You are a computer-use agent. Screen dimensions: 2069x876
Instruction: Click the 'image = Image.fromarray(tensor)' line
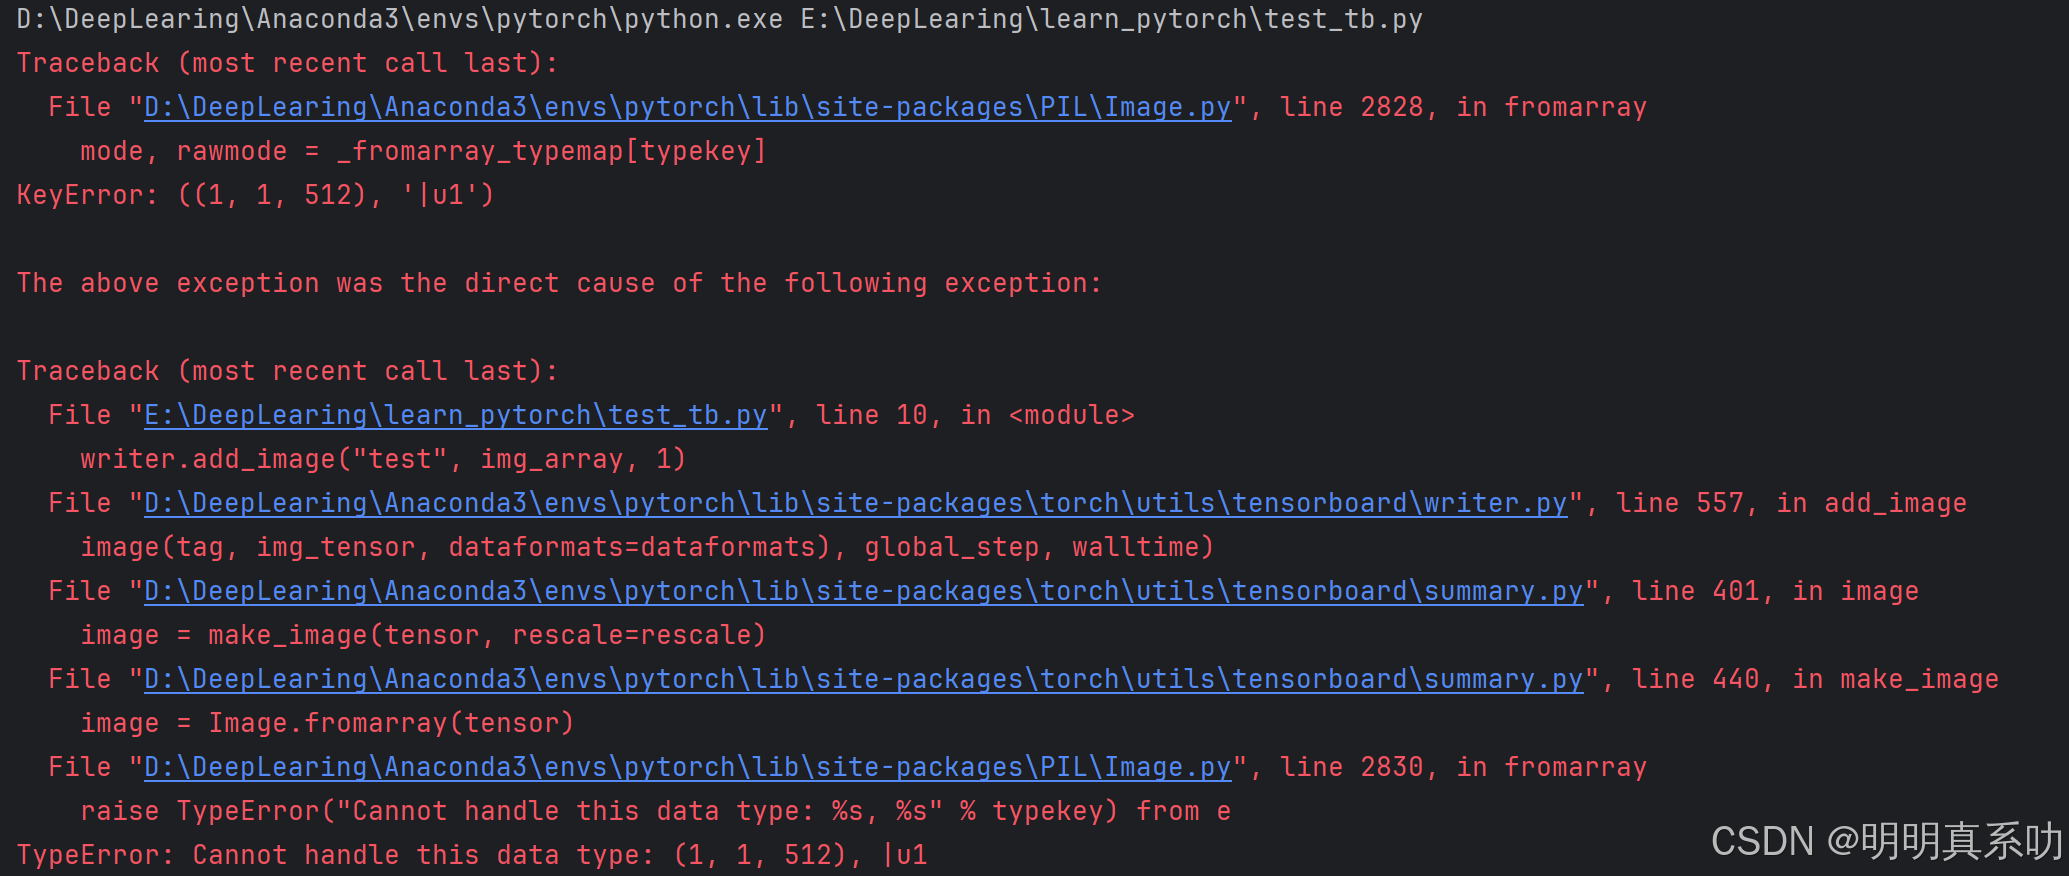click(328, 723)
